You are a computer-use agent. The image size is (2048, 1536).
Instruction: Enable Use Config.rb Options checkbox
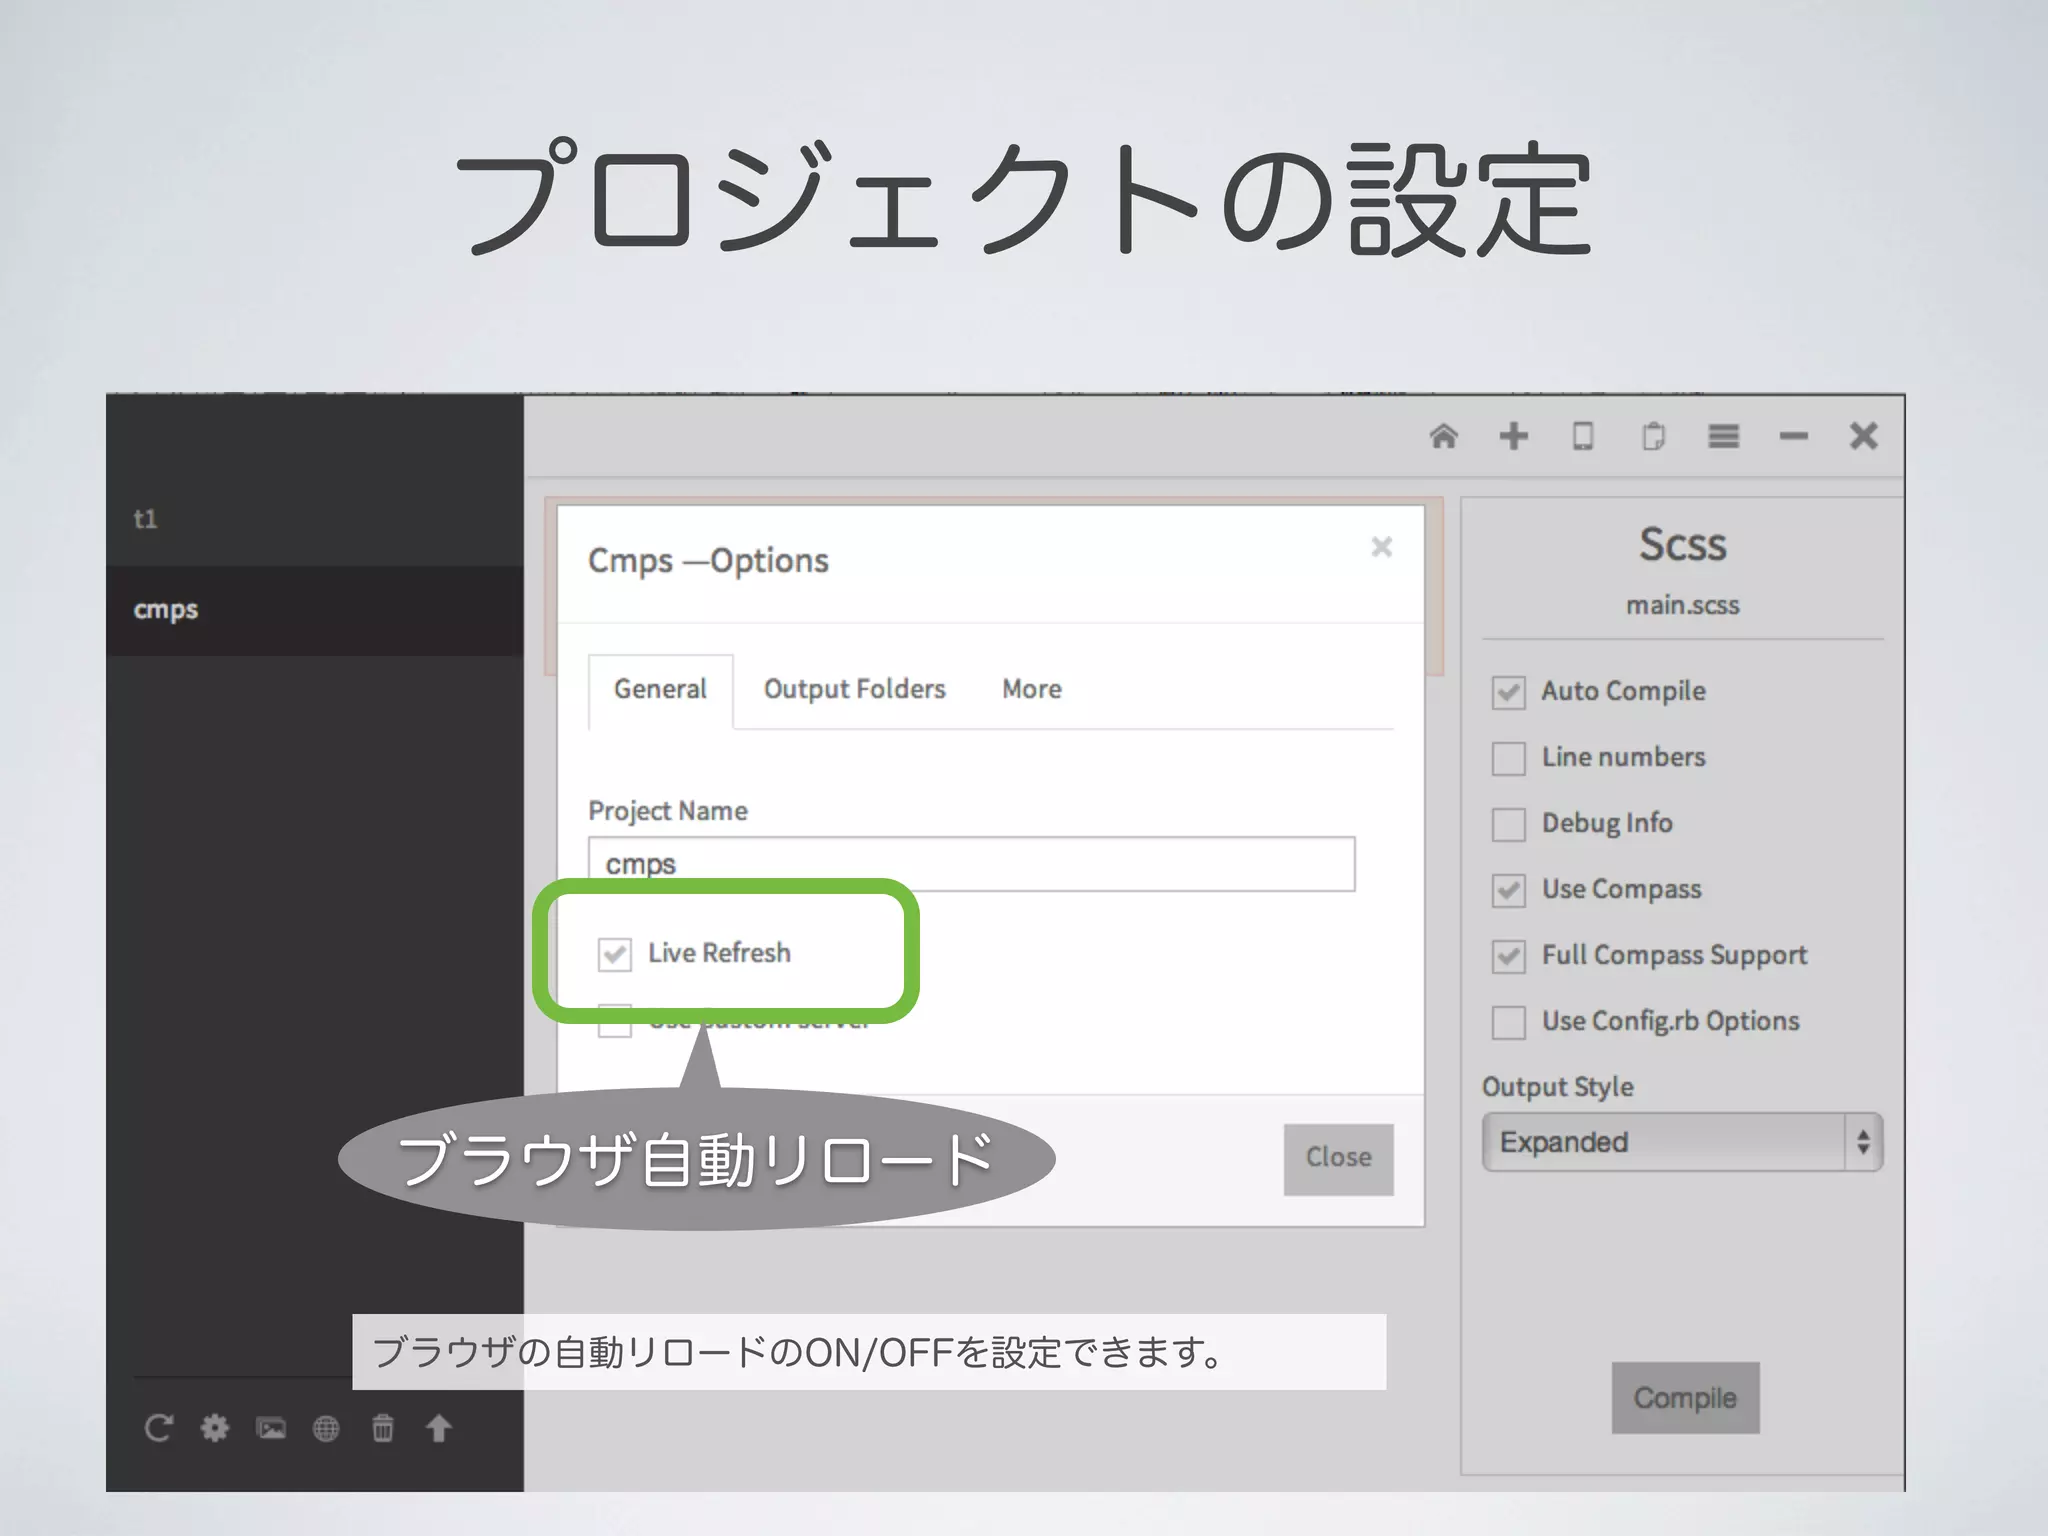1508,1022
